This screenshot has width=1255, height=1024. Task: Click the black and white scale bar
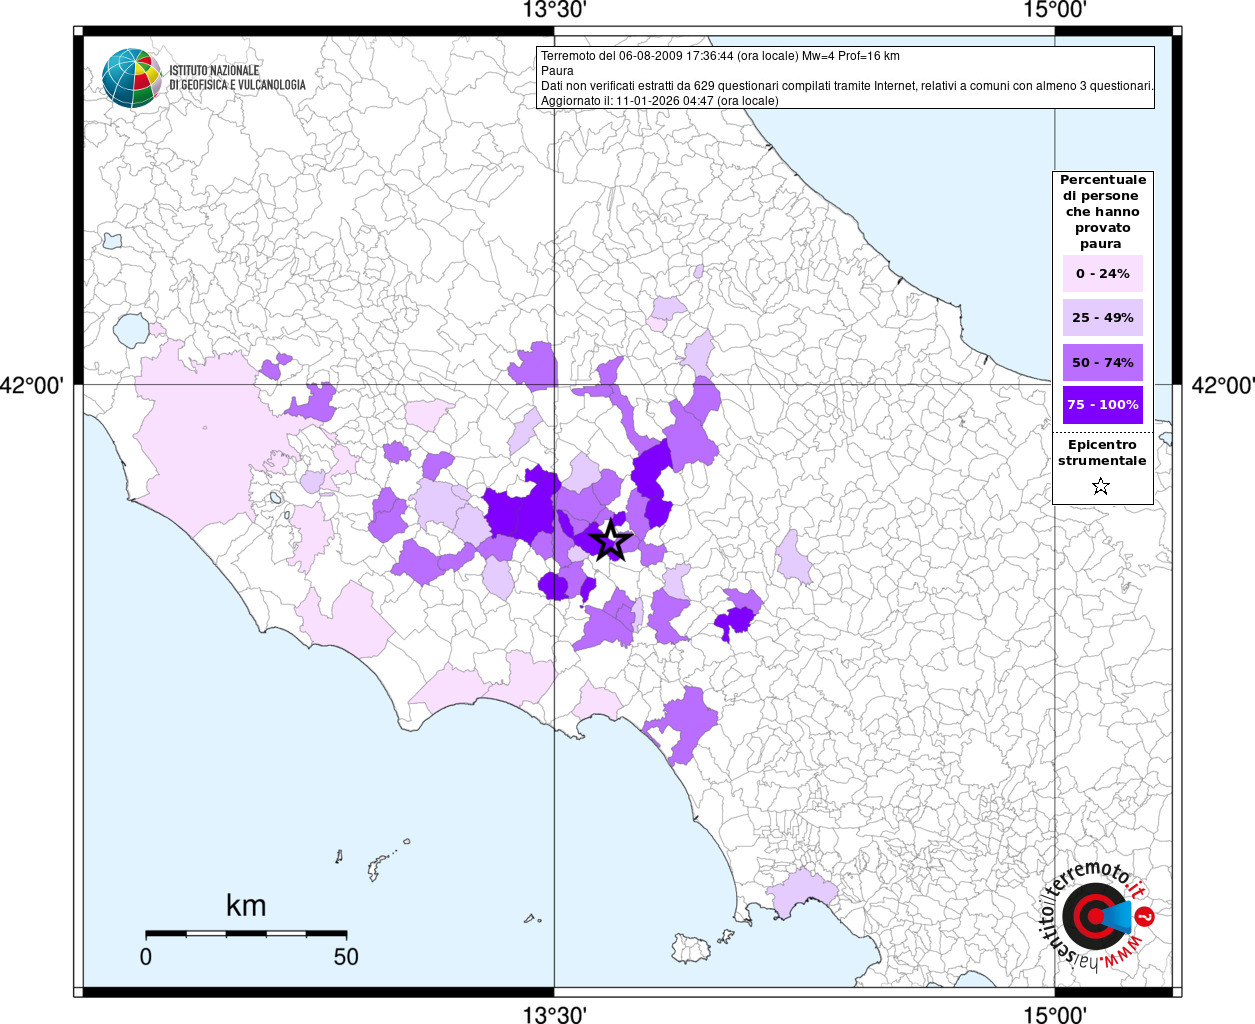click(x=246, y=933)
